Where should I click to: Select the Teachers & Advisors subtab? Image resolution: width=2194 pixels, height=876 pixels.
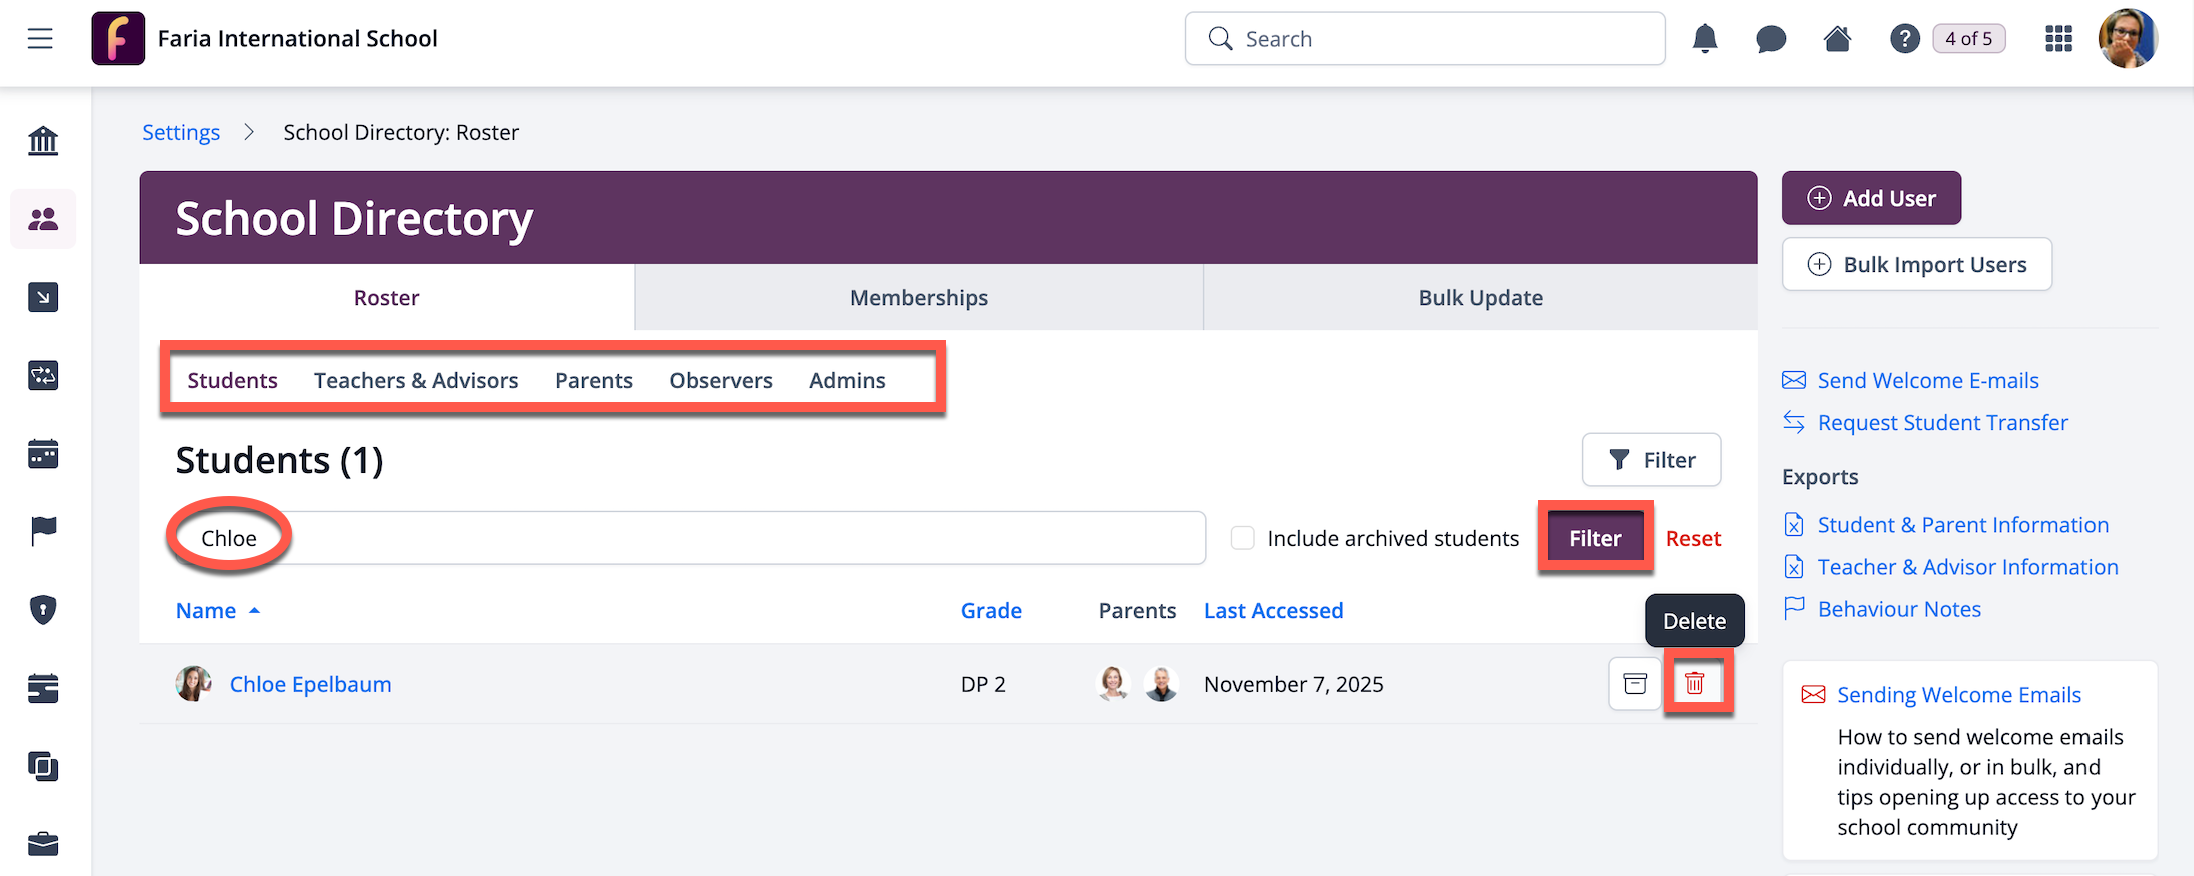(x=416, y=381)
